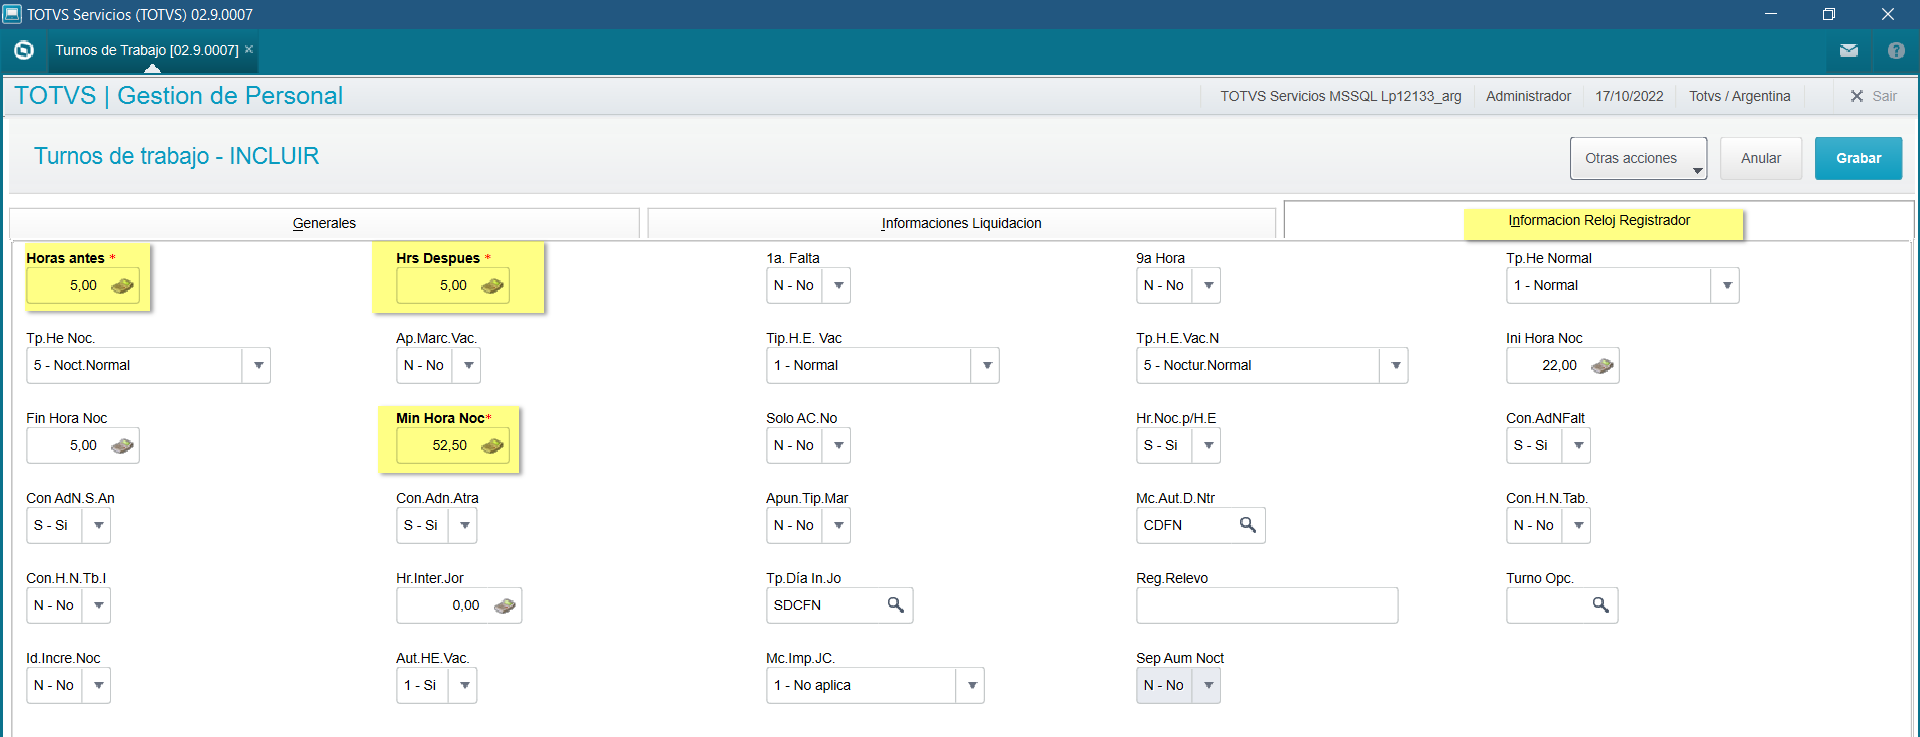1920x737 pixels.
Task: Expand the 9a Hora dropdown
Action: click(1208, 285)
